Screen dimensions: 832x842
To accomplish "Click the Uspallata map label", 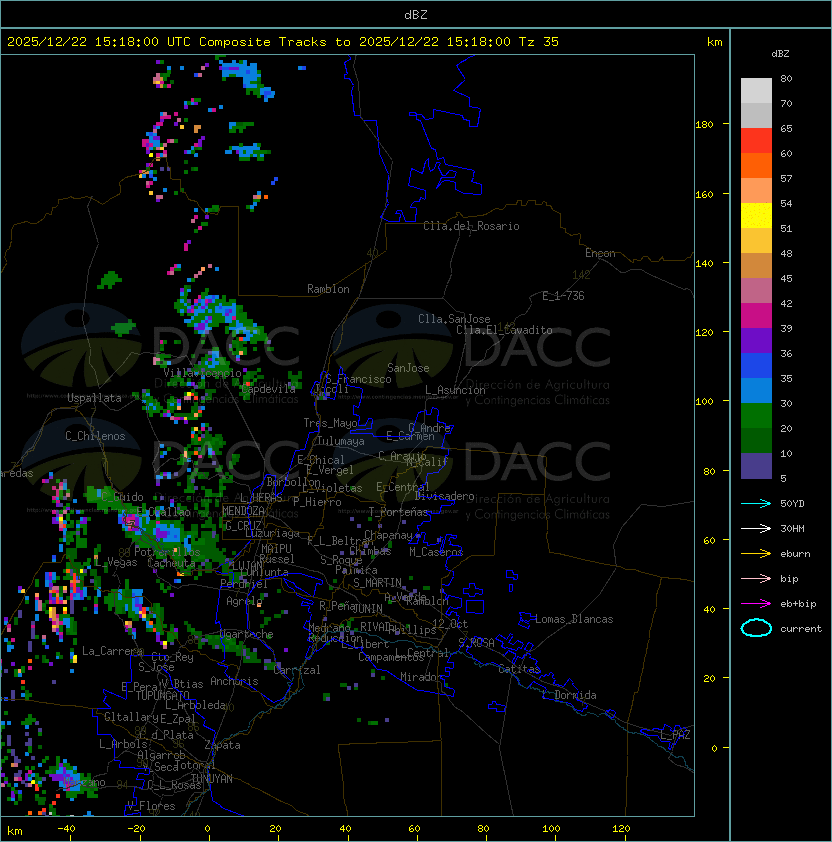I will [94, 398].
